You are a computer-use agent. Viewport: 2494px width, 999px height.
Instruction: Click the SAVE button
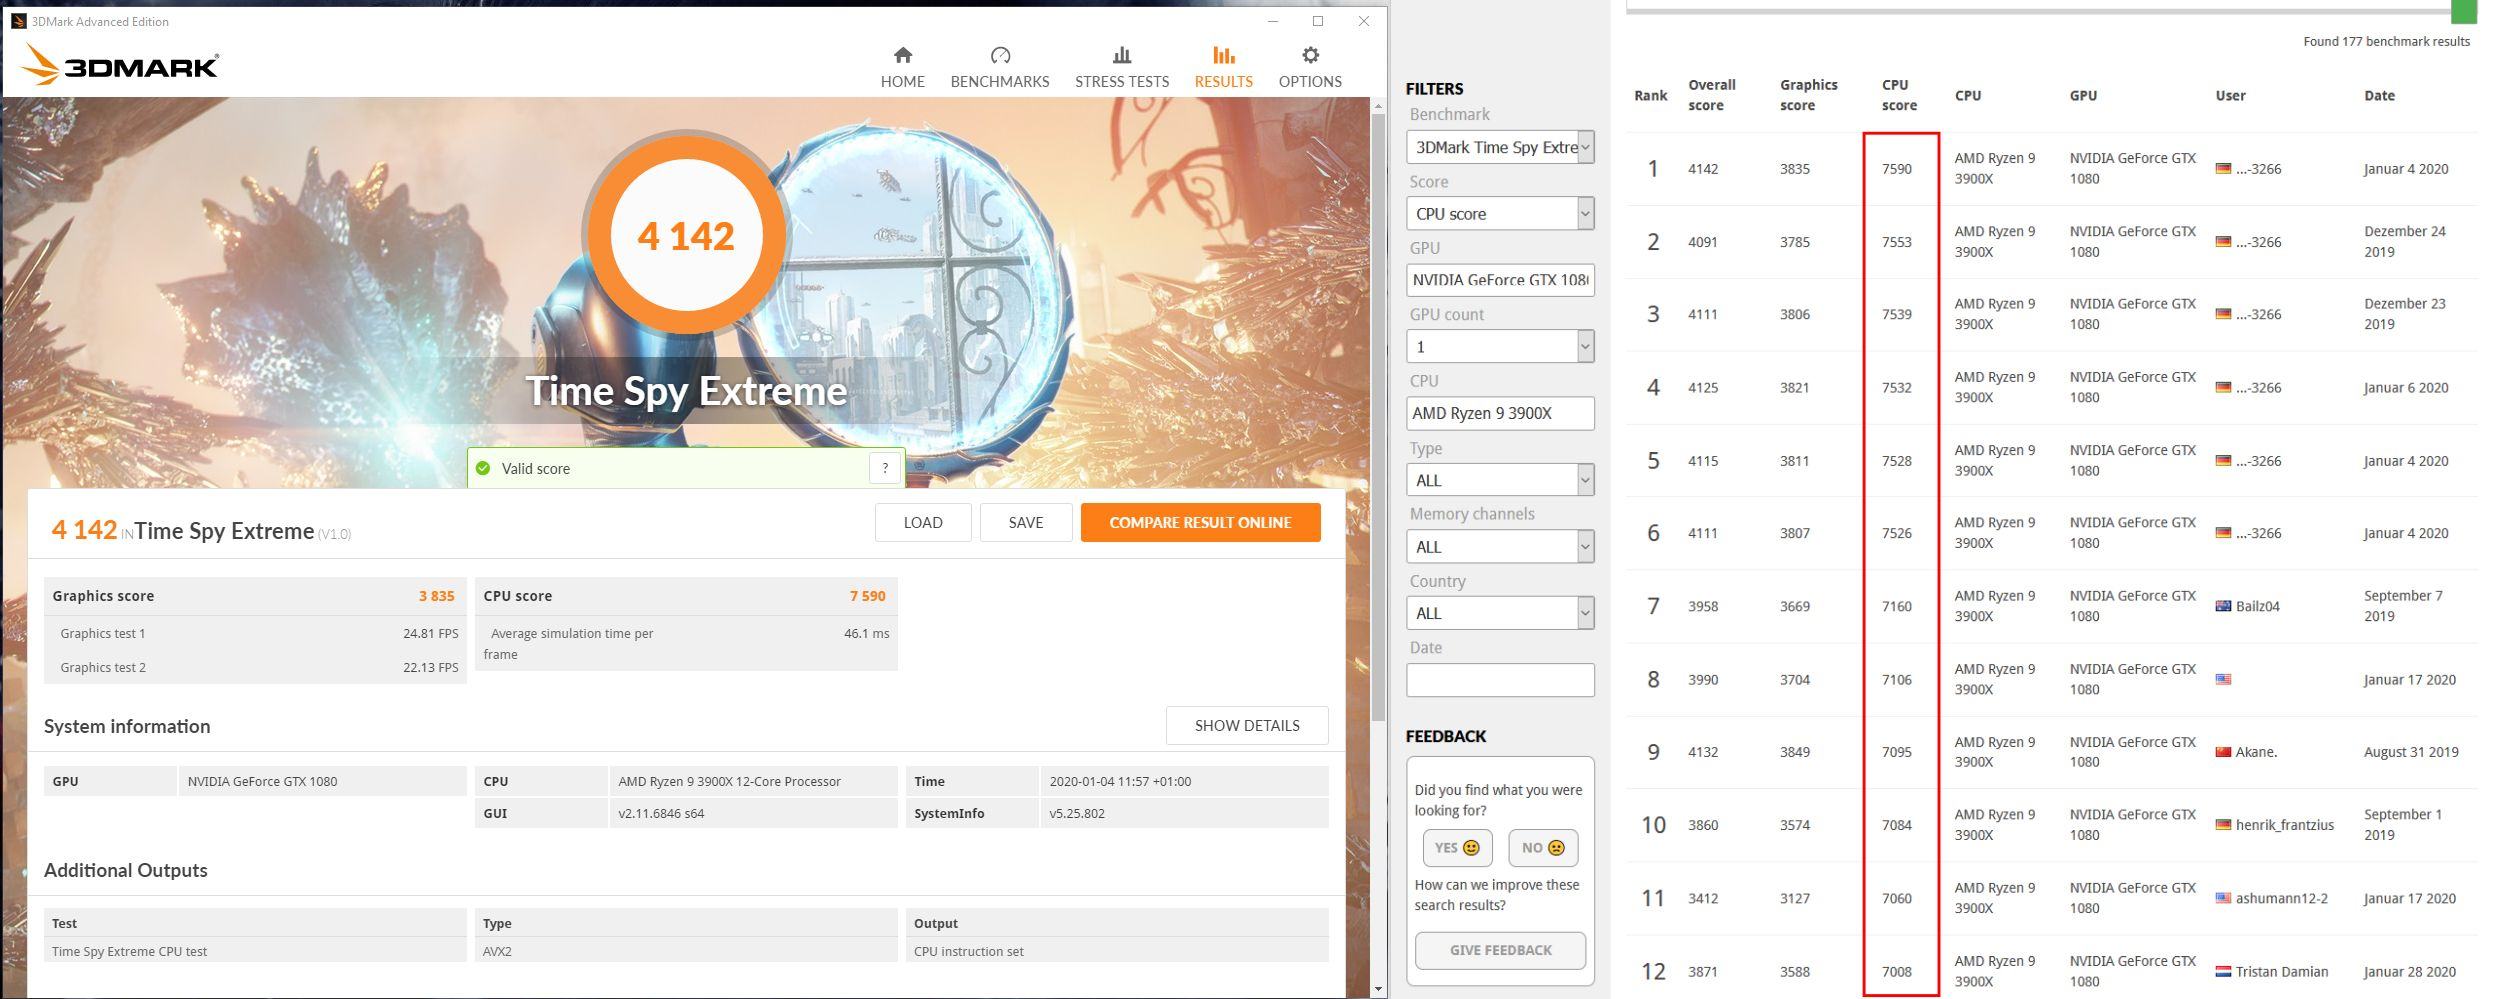pyautogui.click(x=1025, y=522)
